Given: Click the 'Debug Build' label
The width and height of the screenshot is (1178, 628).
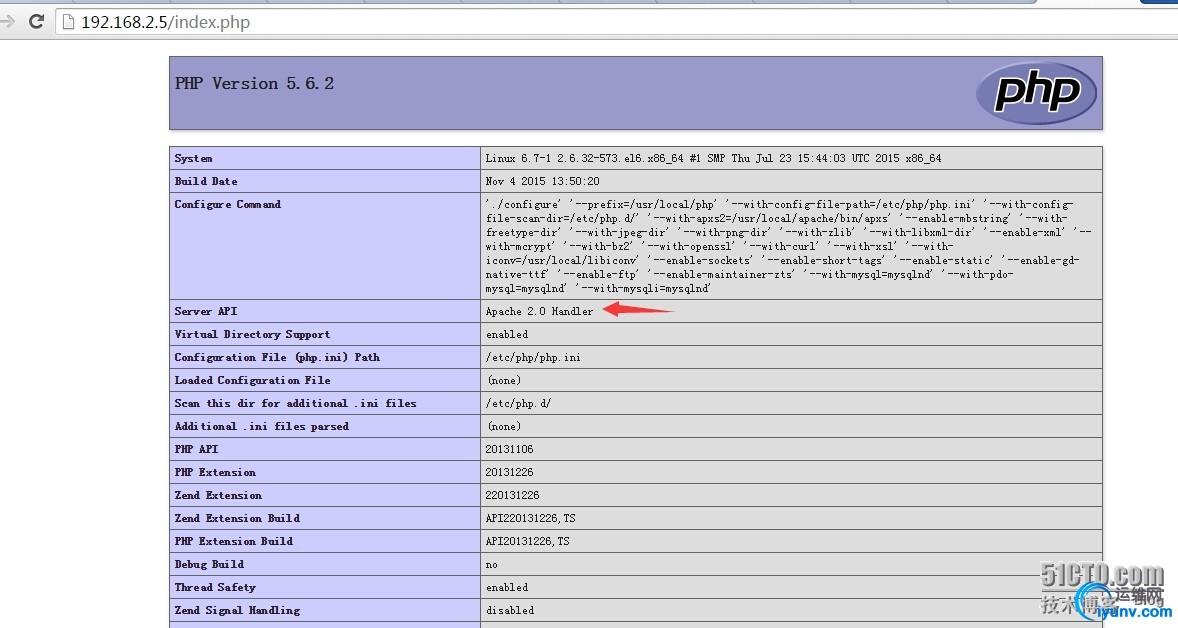Looking at the screenshot, I should [209, 564].
